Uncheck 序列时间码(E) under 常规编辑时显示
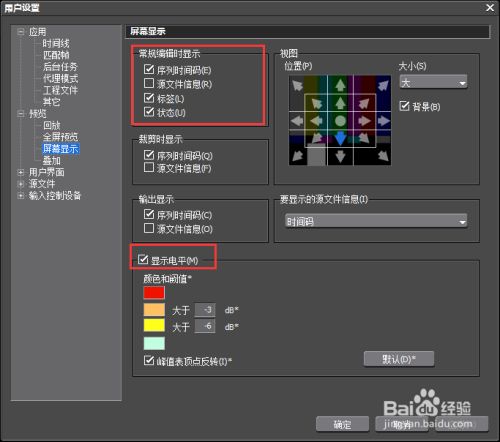This screenshot has height=442, width=500. (x=149, y=69)
